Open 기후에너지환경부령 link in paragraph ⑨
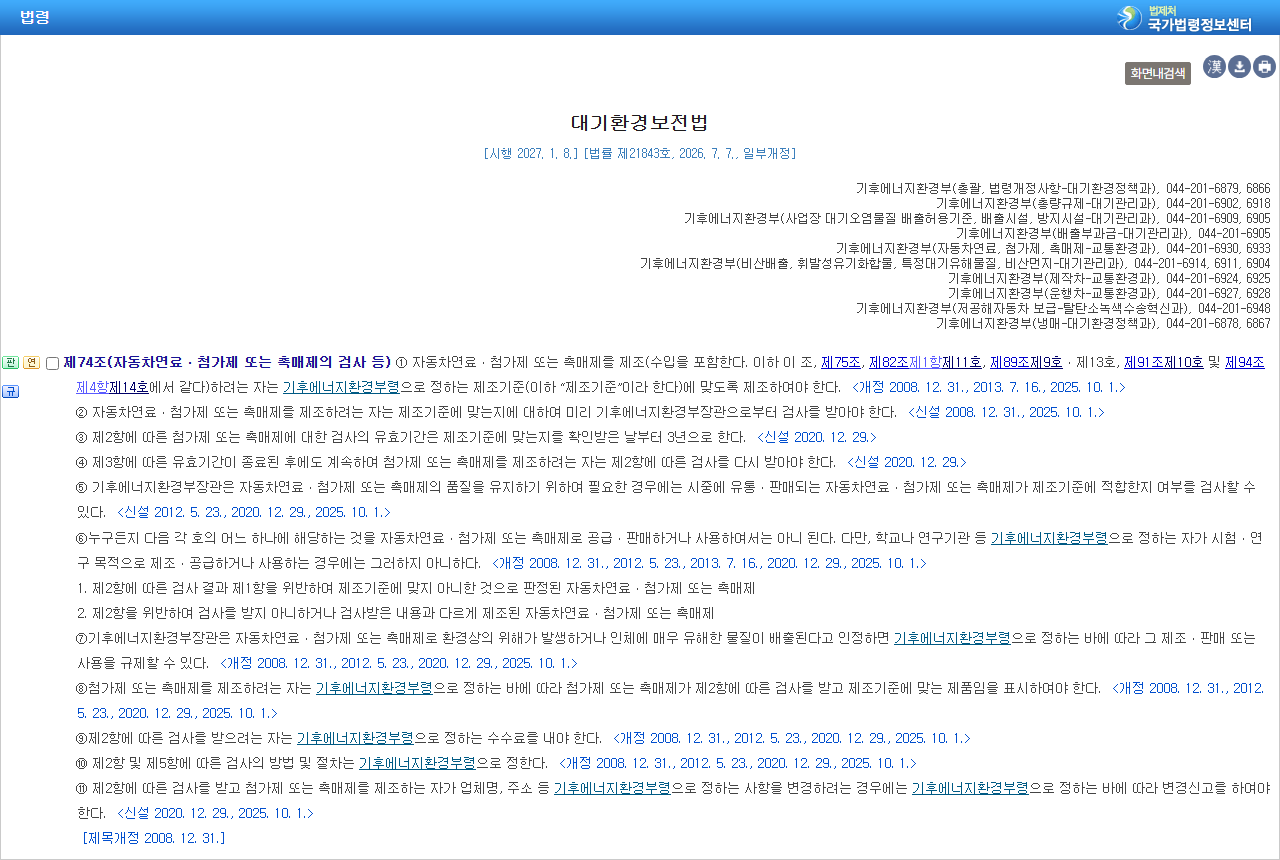Image resolution: width=1280 pixels, height=860 pixels. [355, 737]
